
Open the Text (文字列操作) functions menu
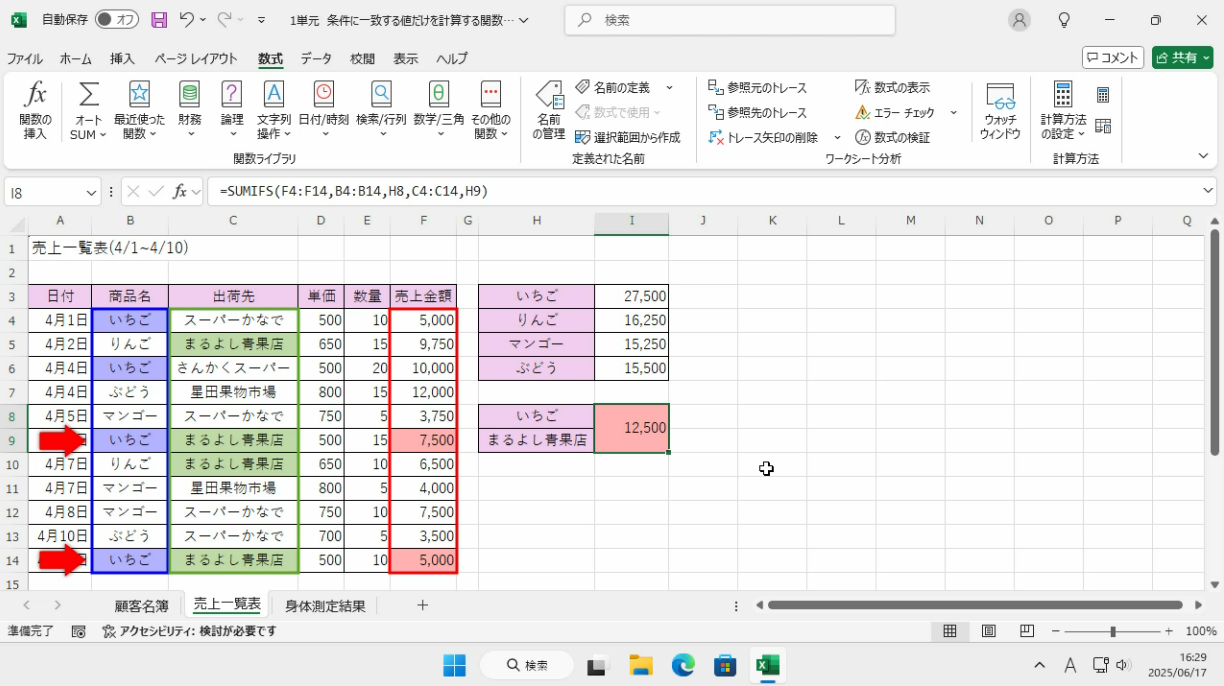click(x=273, y=111)
